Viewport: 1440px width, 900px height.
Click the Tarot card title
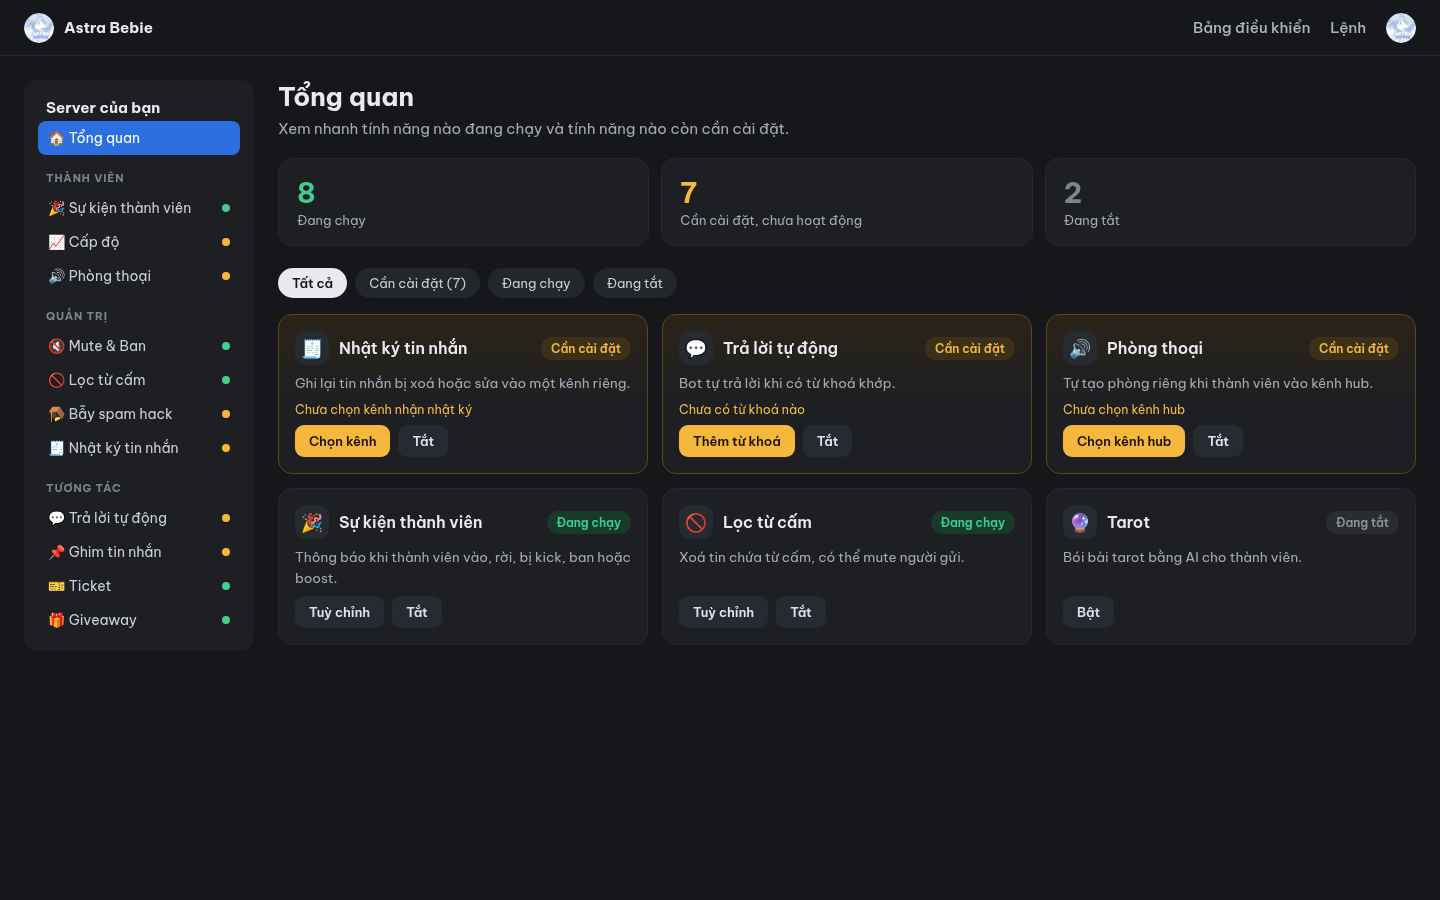1128,522
